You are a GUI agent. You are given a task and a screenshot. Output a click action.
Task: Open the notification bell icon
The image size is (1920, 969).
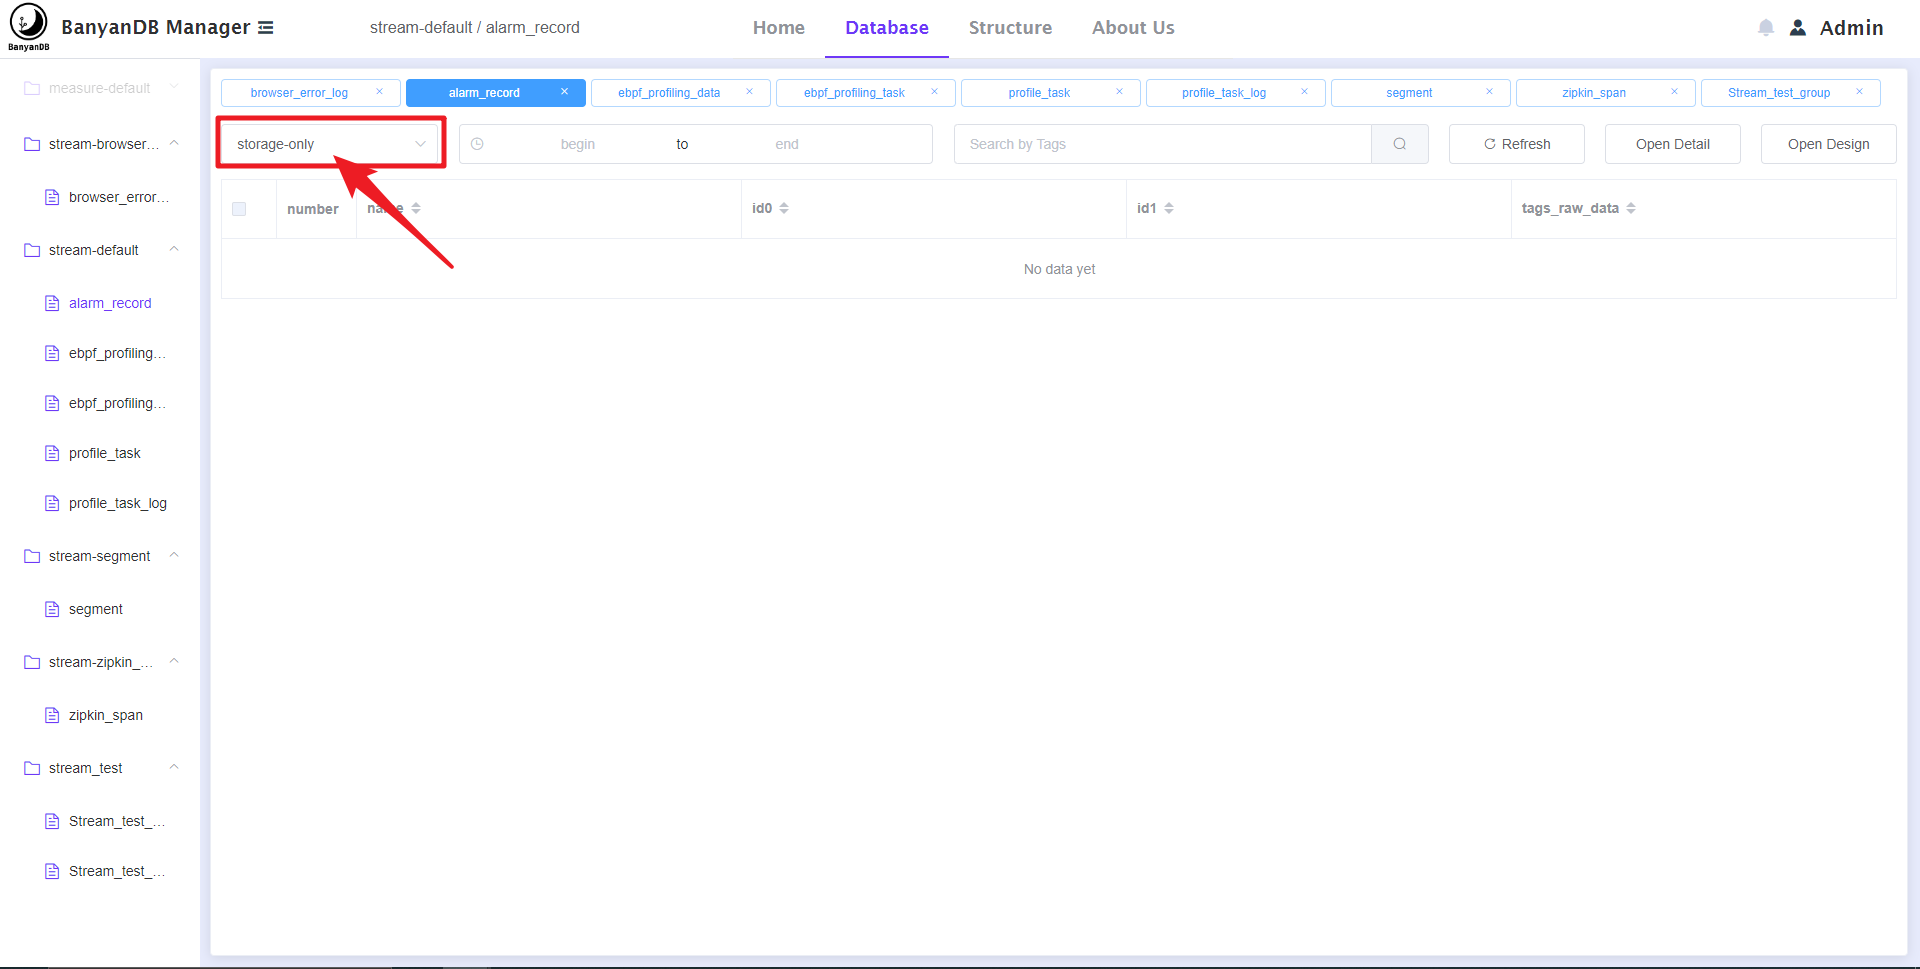1766,28
